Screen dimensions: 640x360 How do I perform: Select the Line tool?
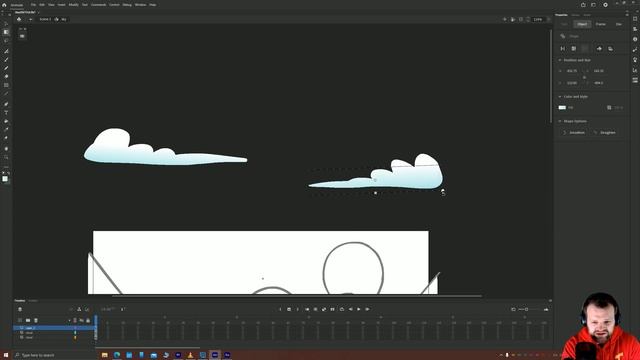(6, 94)
